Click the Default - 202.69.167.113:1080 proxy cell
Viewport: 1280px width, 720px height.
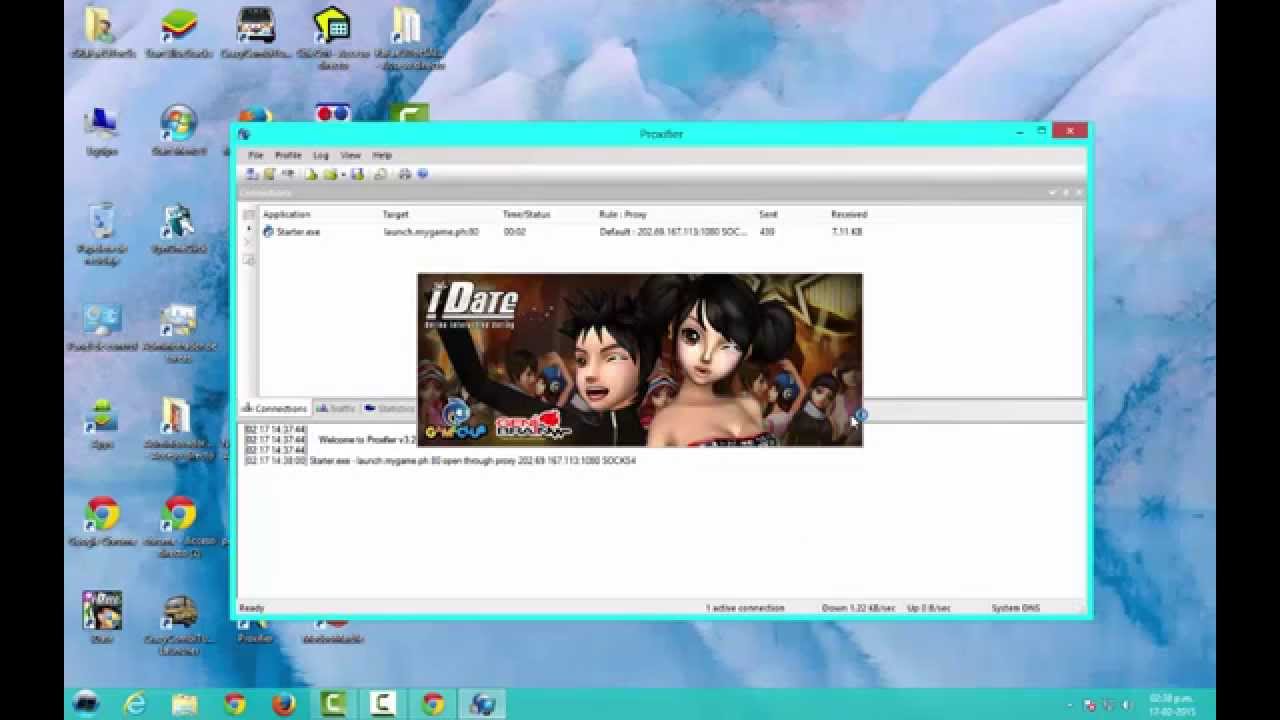point(673,232)
